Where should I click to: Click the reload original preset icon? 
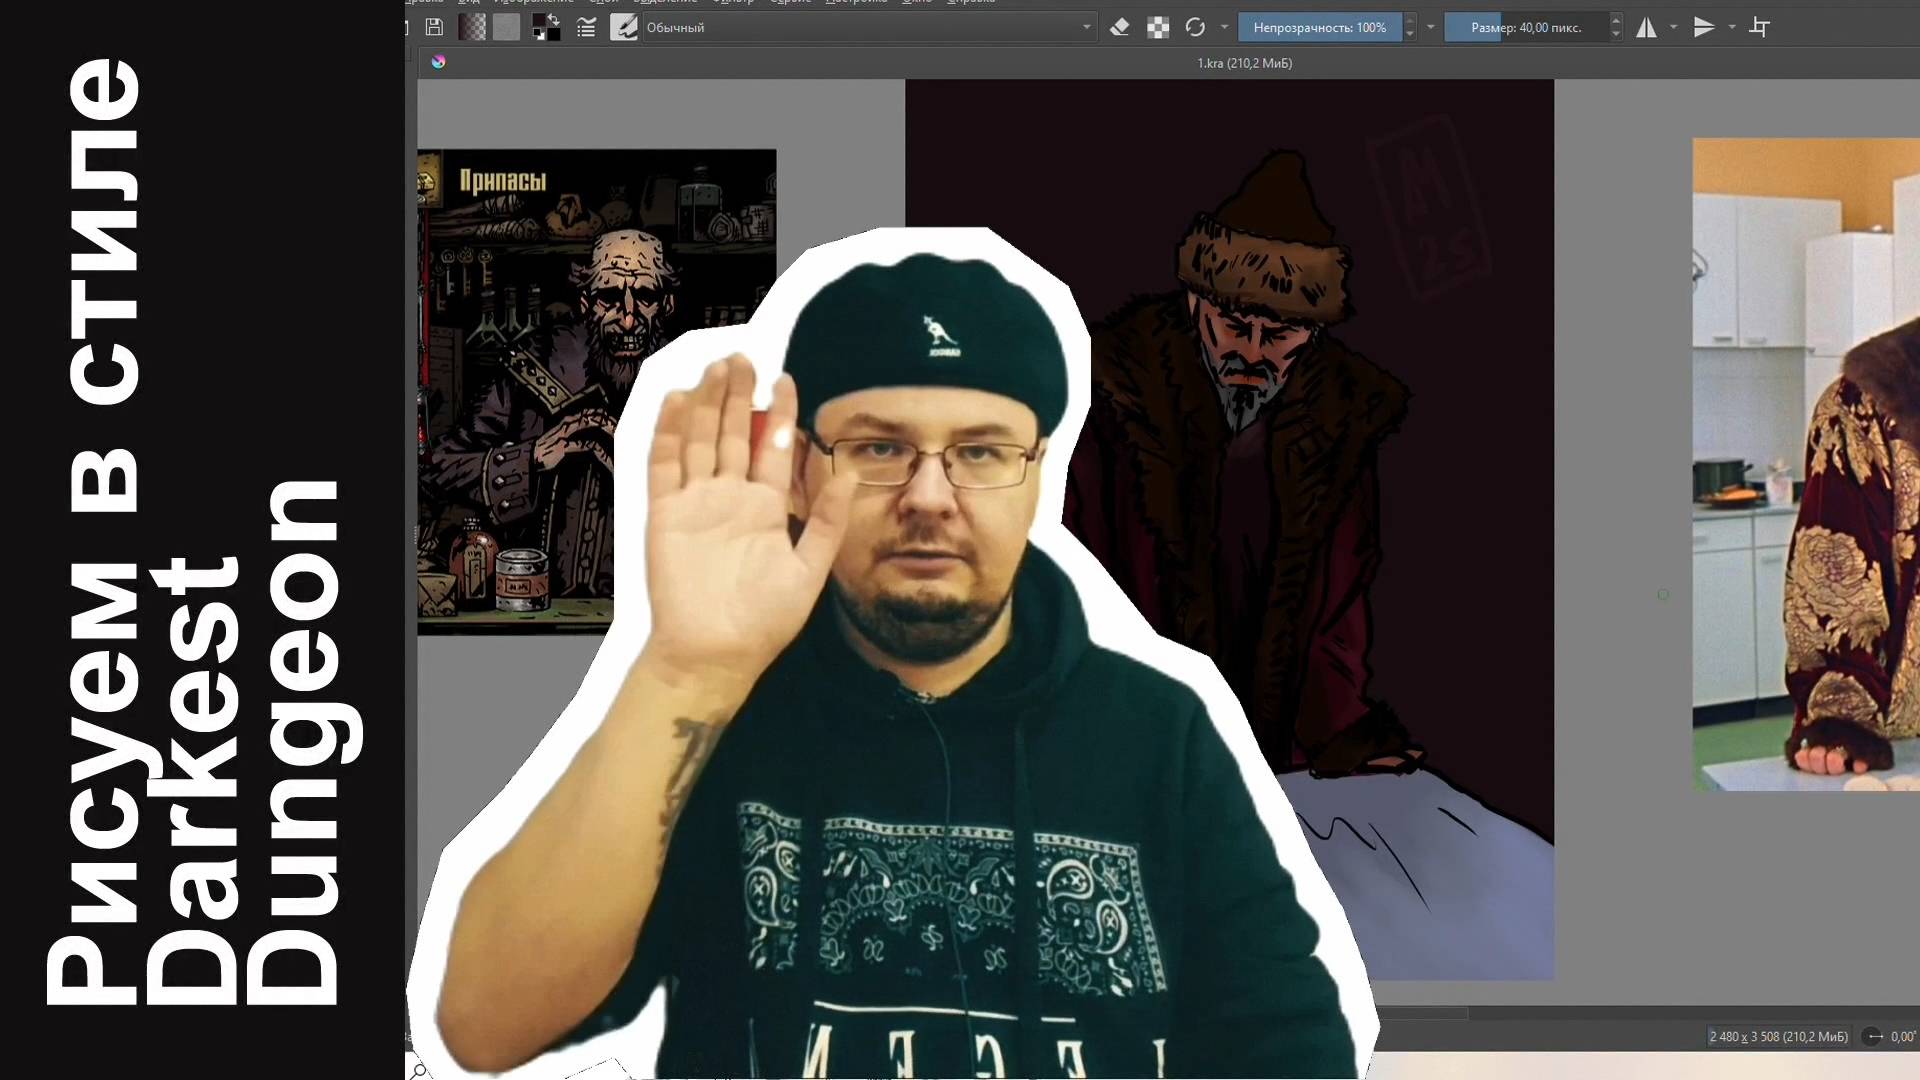[x=1195, y=27]
